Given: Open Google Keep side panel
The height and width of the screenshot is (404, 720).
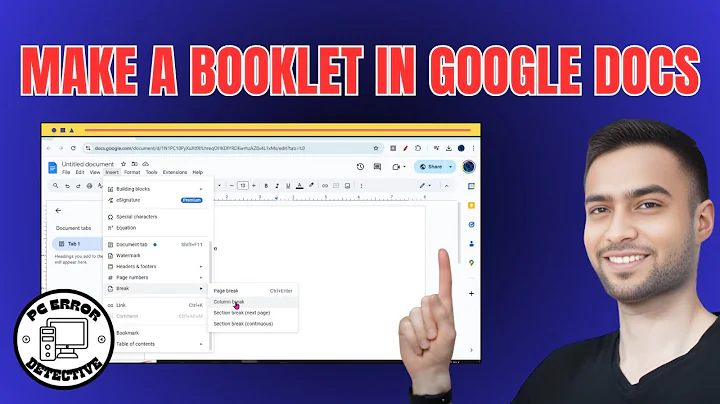Looking at the screenshot, I should click(x=471, y=205).
